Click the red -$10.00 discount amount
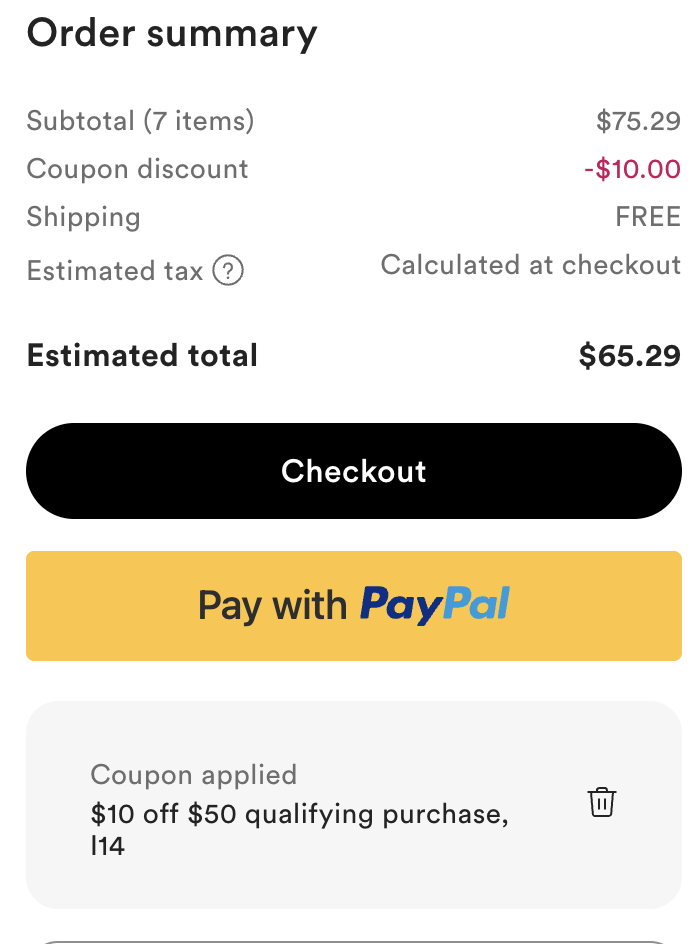The width and height of the screenshot is (694, 944). pyautogui.click(x=632, y=169)
